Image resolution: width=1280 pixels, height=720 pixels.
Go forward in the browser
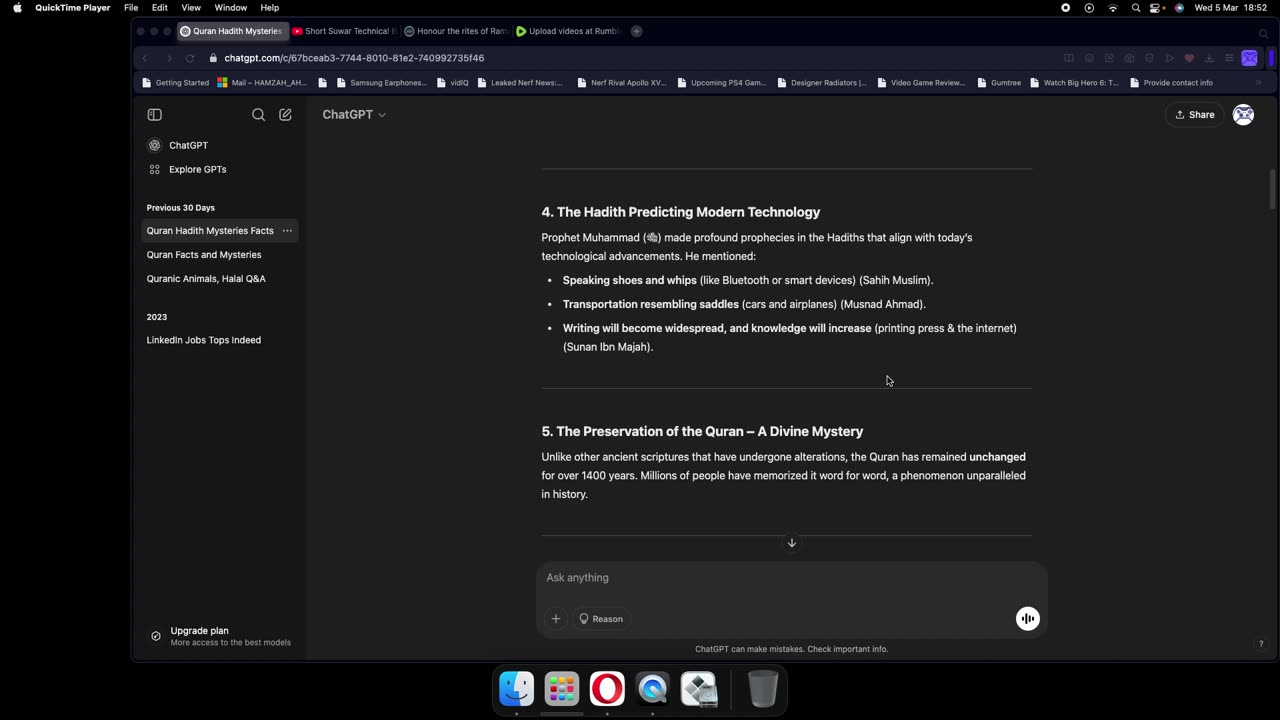[x=168, y=58]
